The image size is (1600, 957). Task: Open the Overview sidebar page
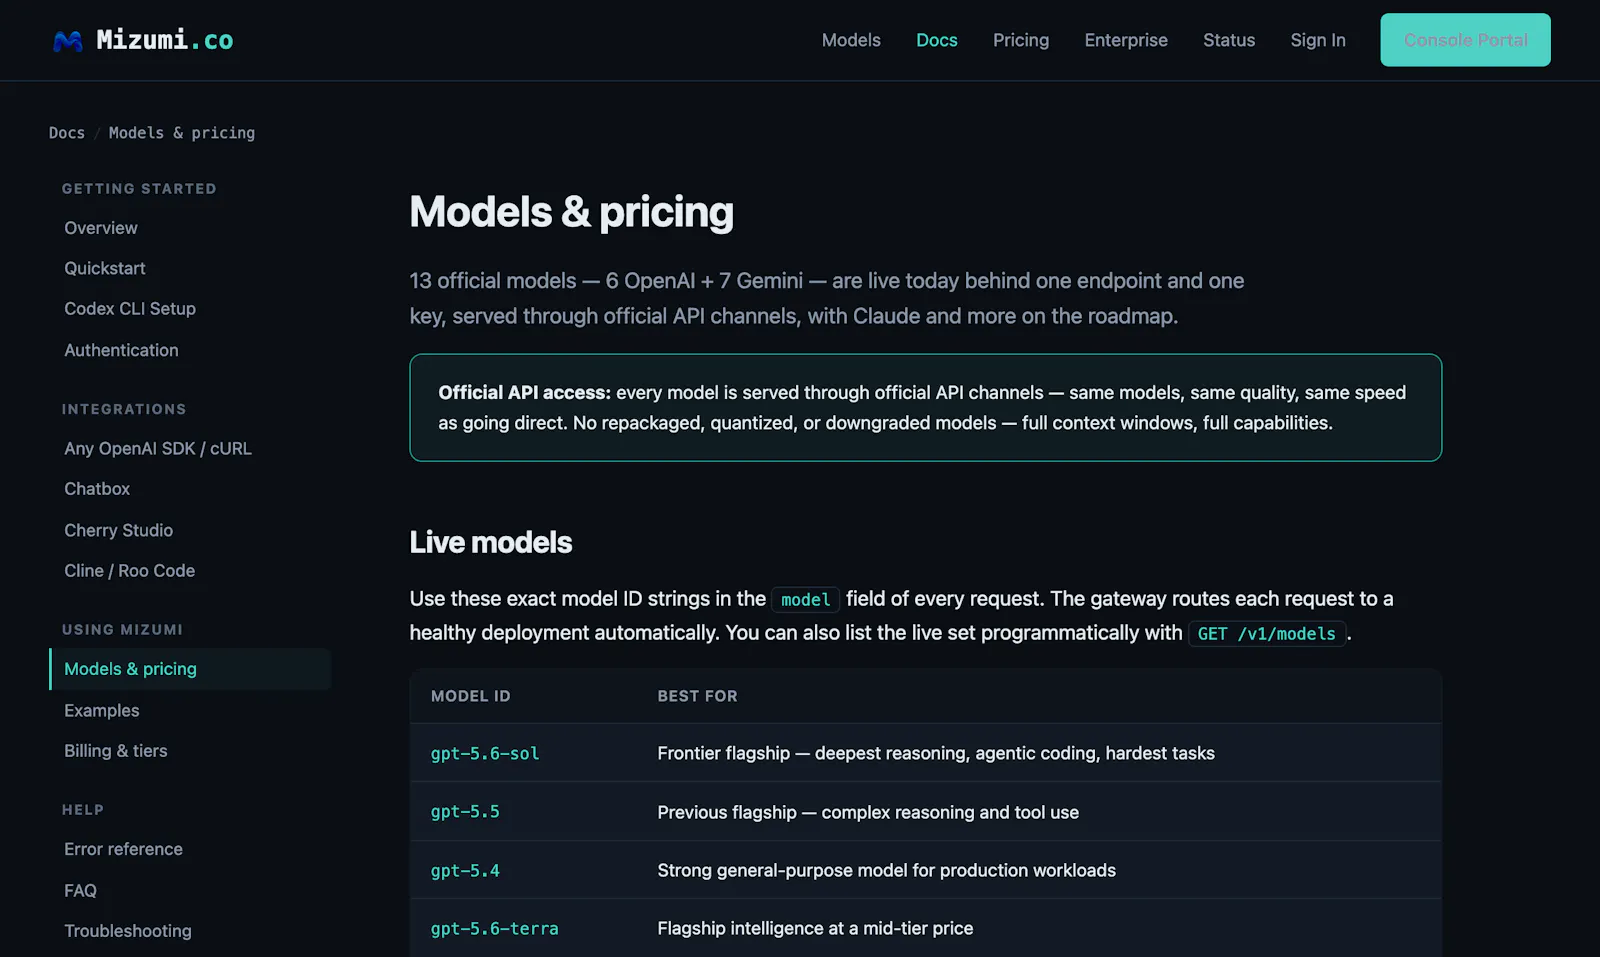pyautogui.click(x=101, y=228)
